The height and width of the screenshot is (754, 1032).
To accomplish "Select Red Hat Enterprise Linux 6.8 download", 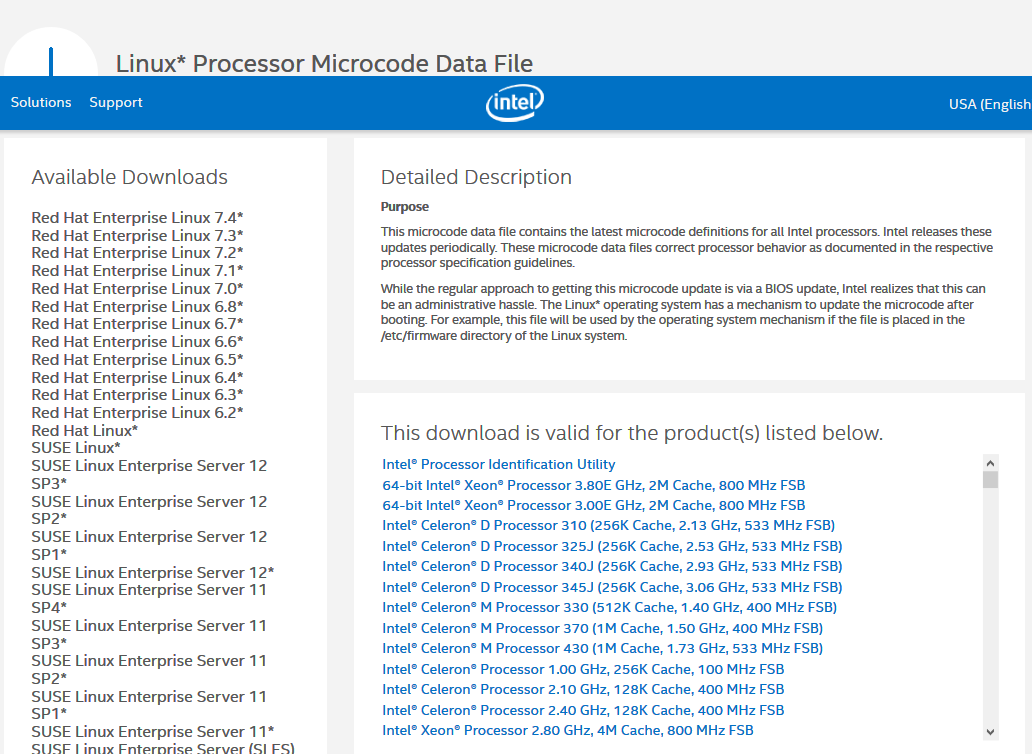I will point(137,305).
